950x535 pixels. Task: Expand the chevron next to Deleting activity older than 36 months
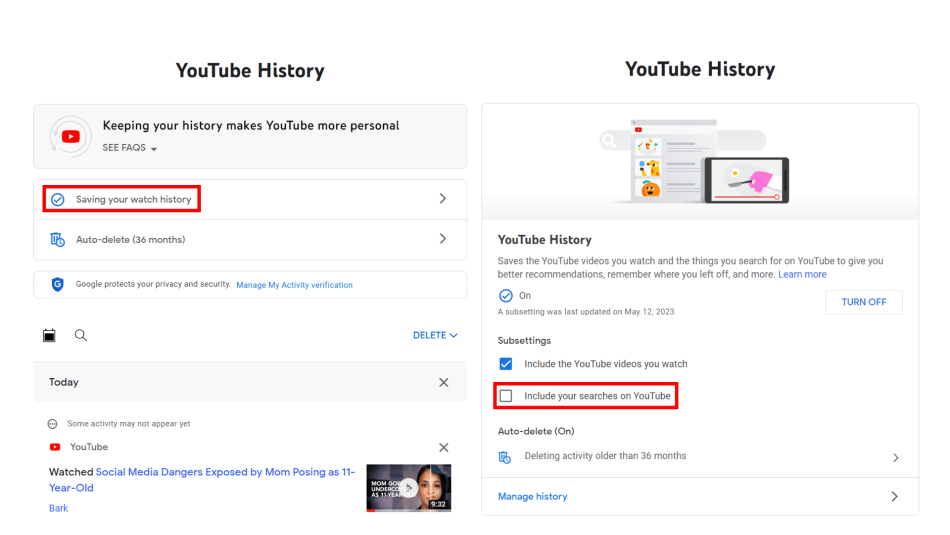(x=895, y=458)
